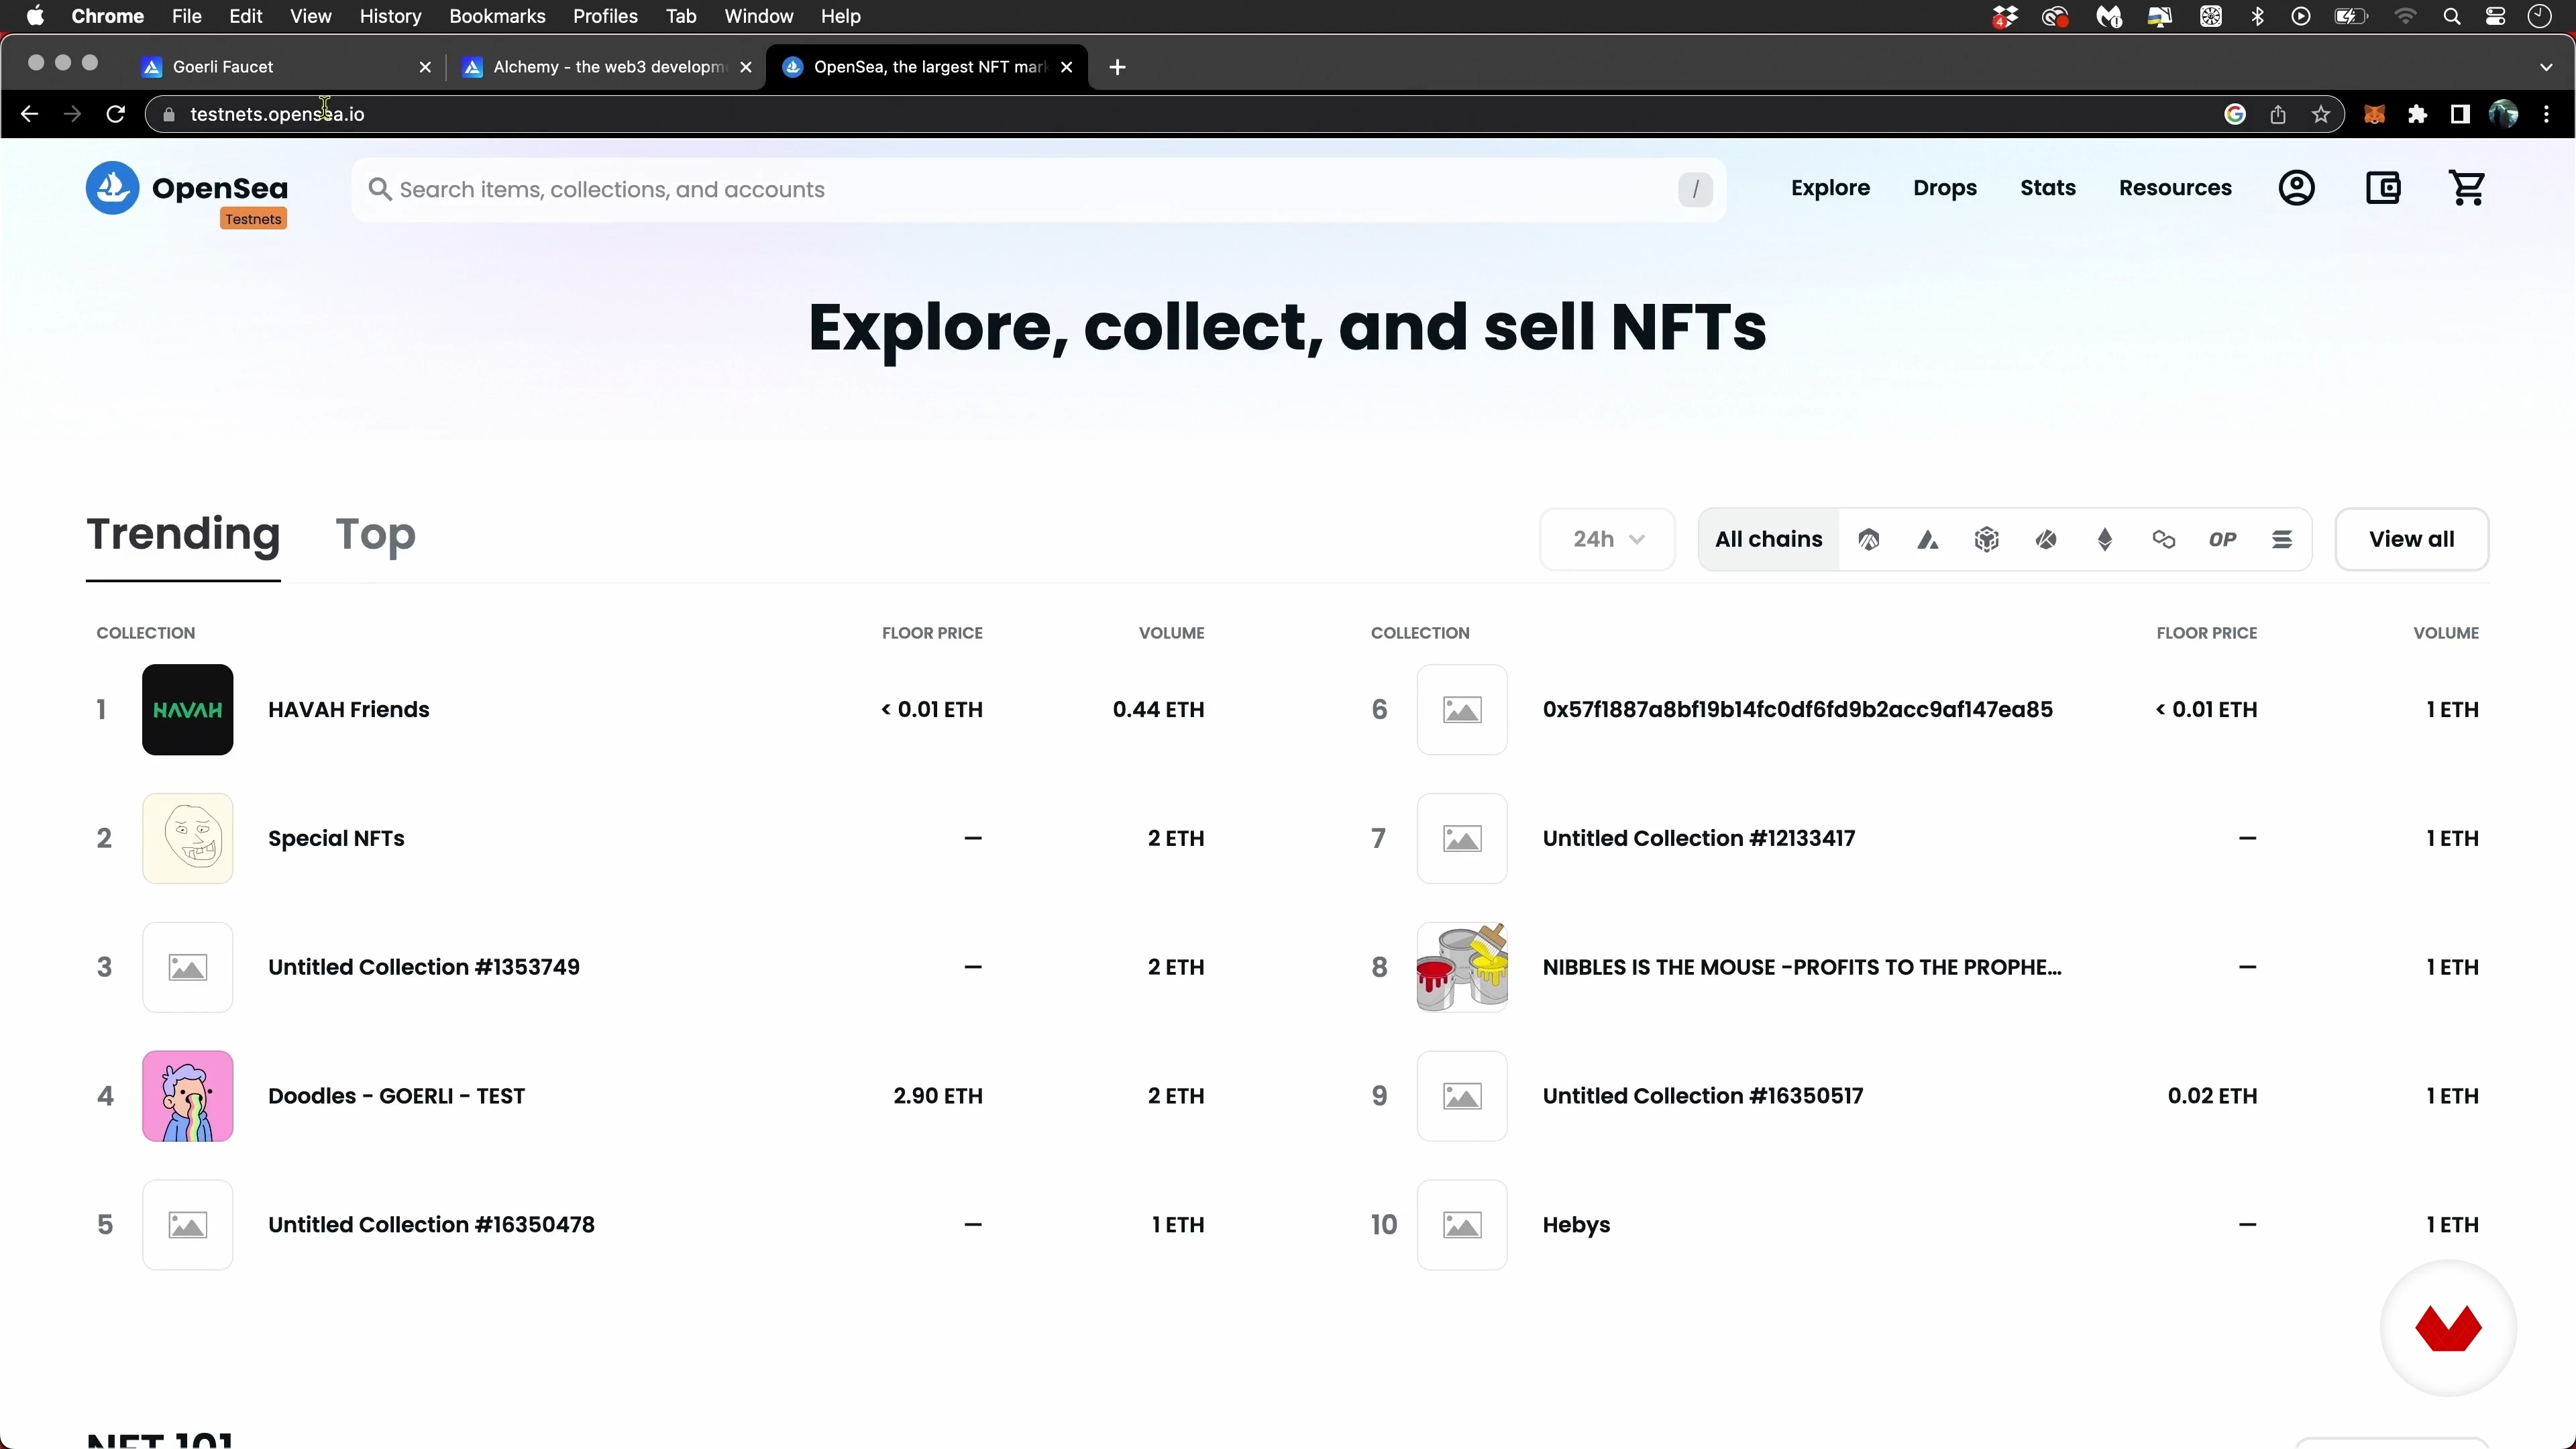Image resolution: width=2576 pixels, height=1449 pixels.
Task: Select the All chains filter
Action: click(x=1768, y=540)
